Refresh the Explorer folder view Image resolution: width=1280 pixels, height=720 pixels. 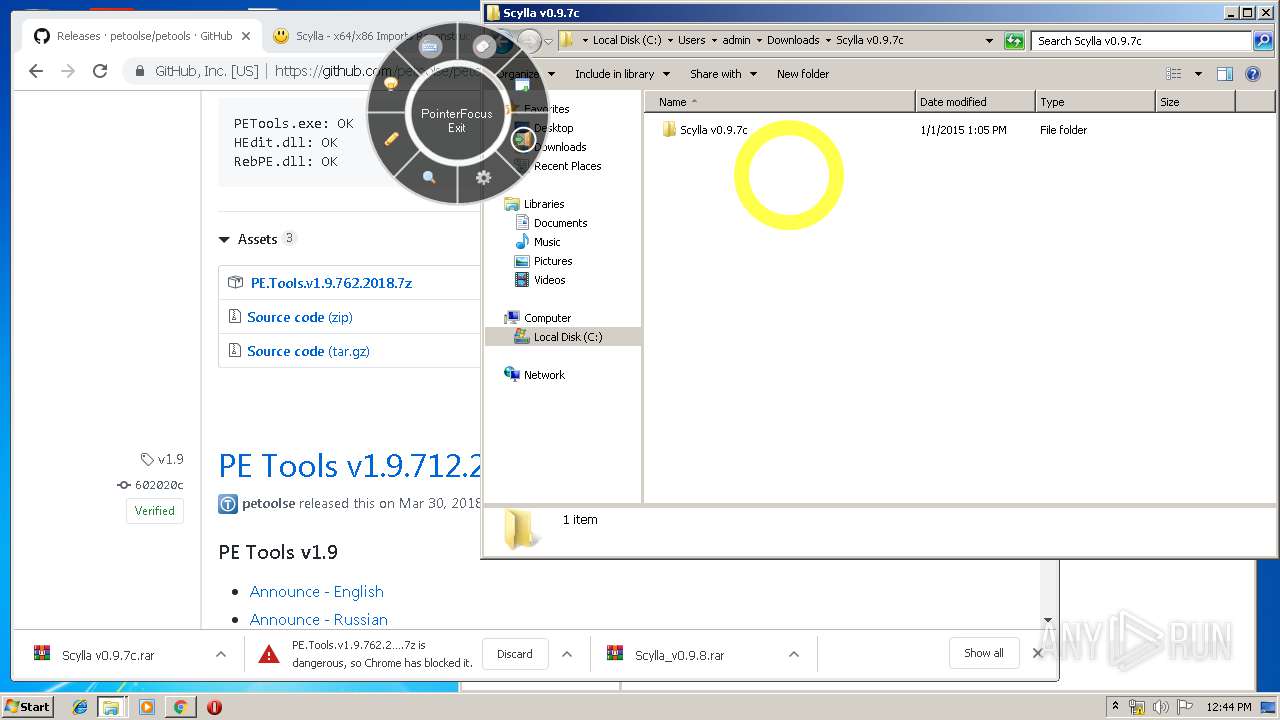1015,41
